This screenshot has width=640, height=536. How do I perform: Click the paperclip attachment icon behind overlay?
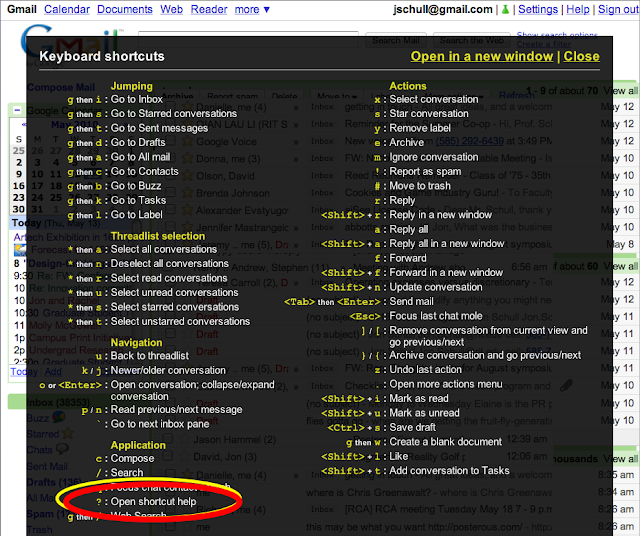(566, 385)
